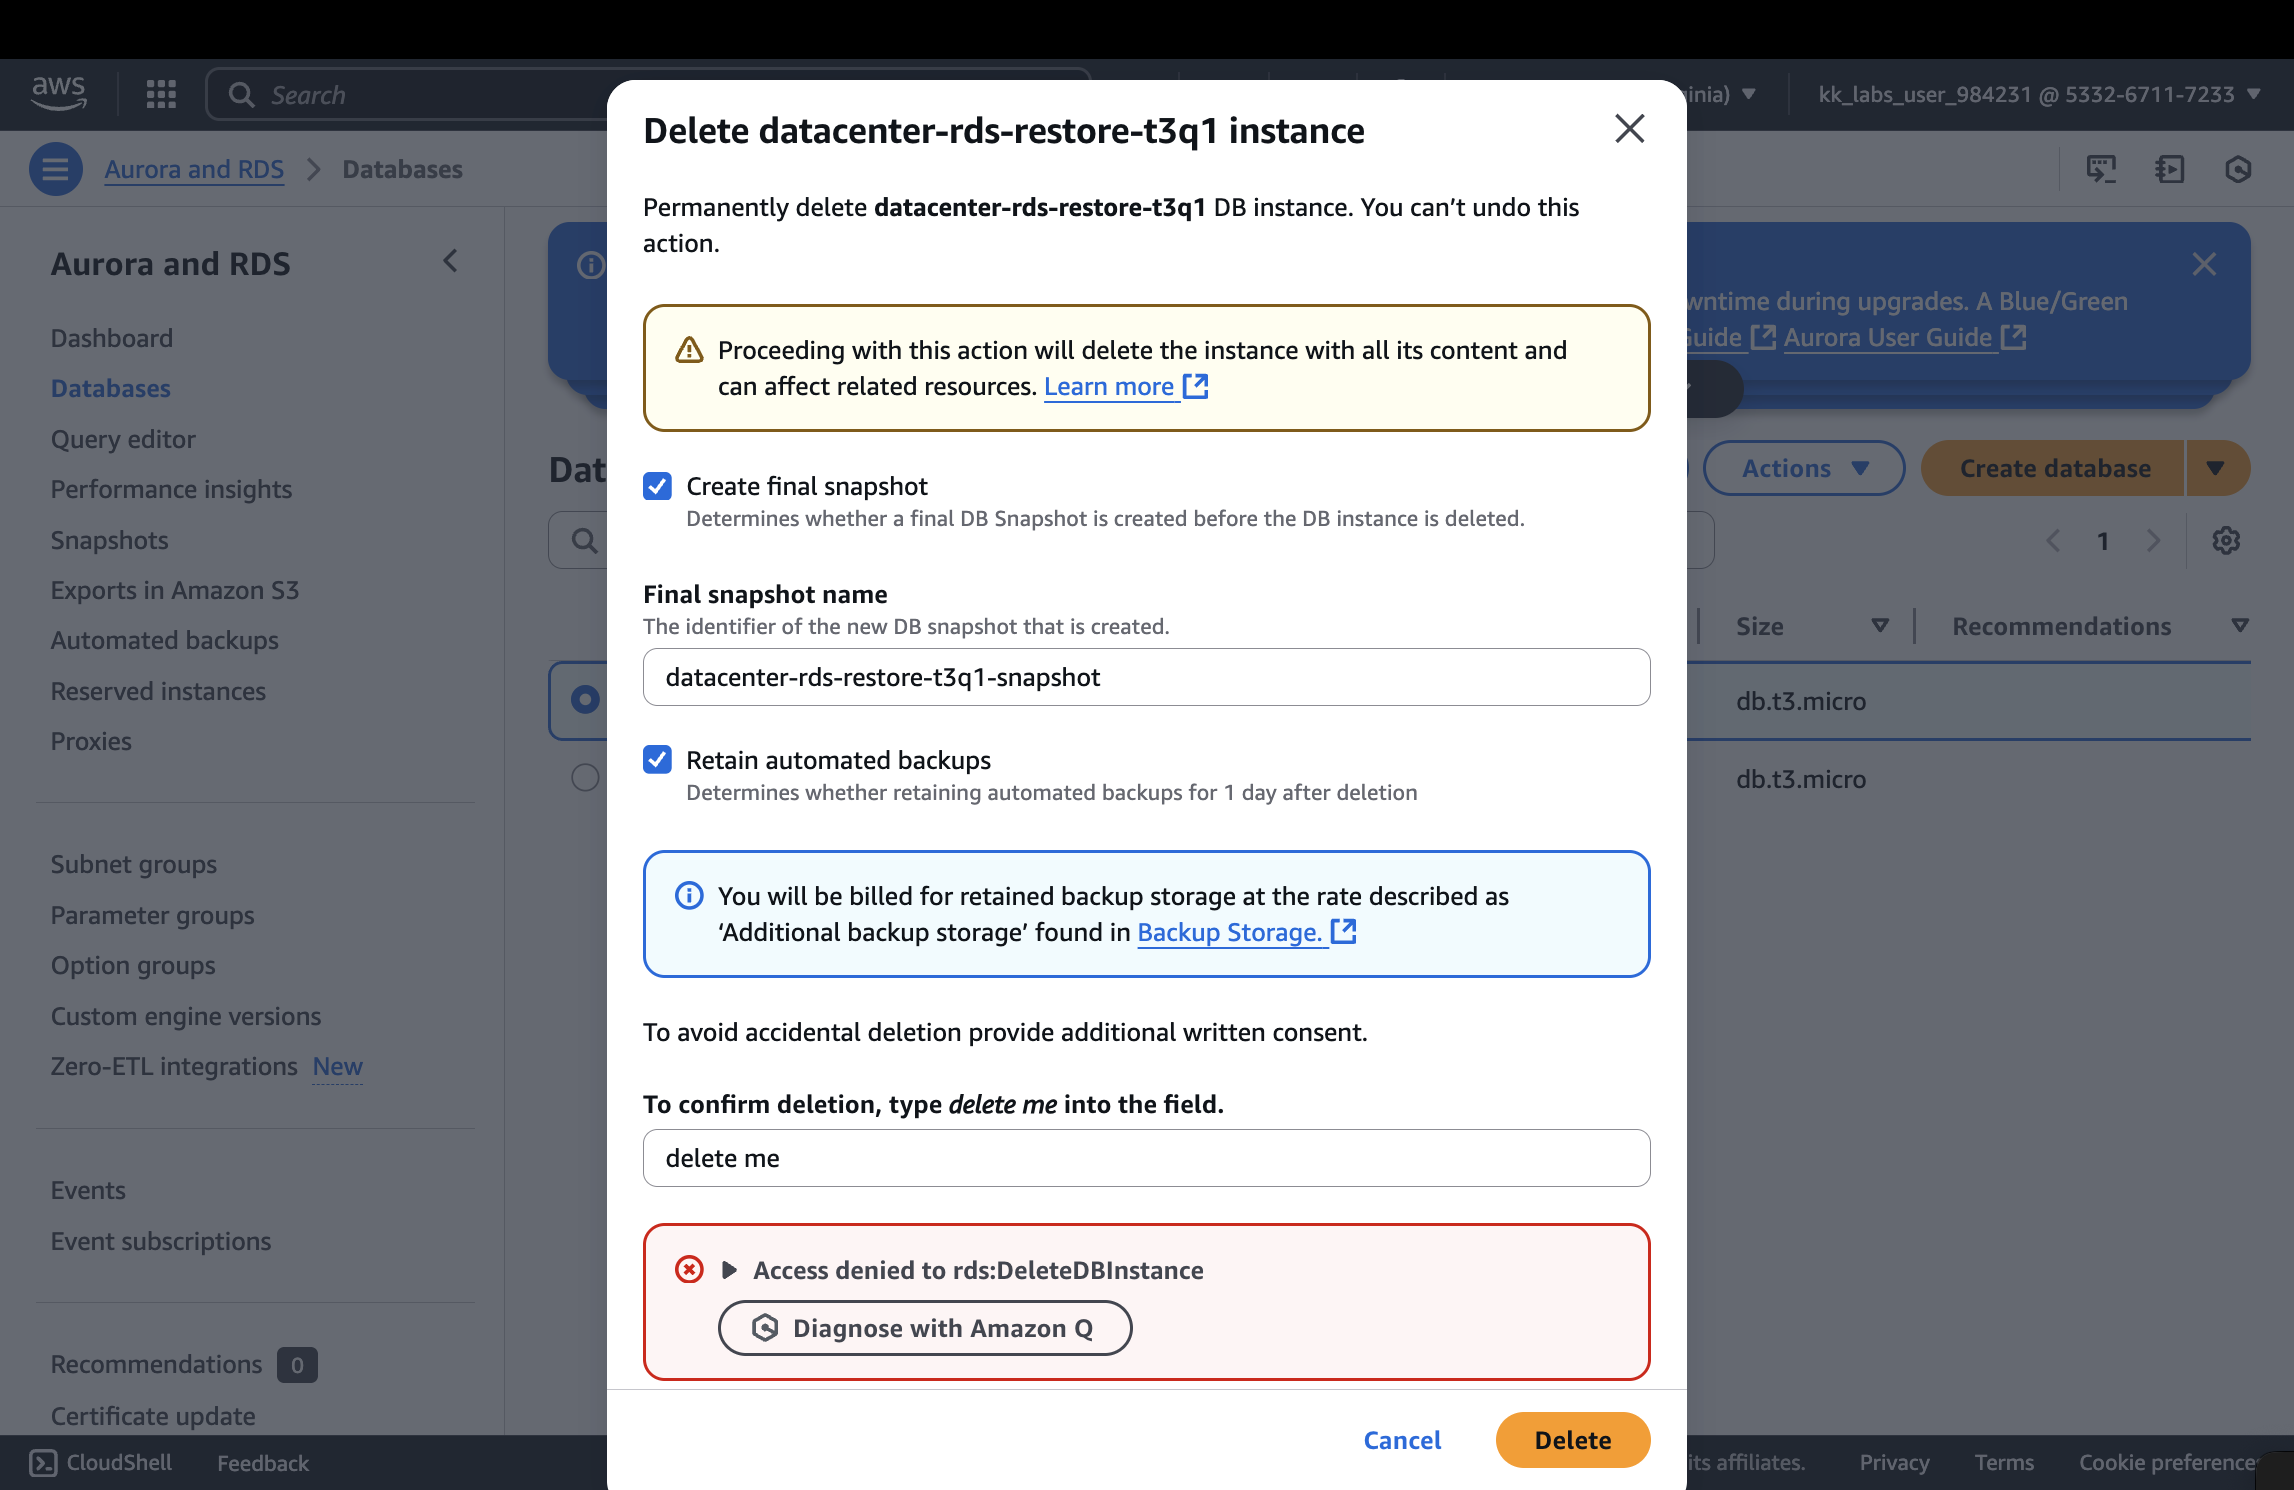
Task: Toggle the hamburger navigation menu icon
Action: coord(55,169)
